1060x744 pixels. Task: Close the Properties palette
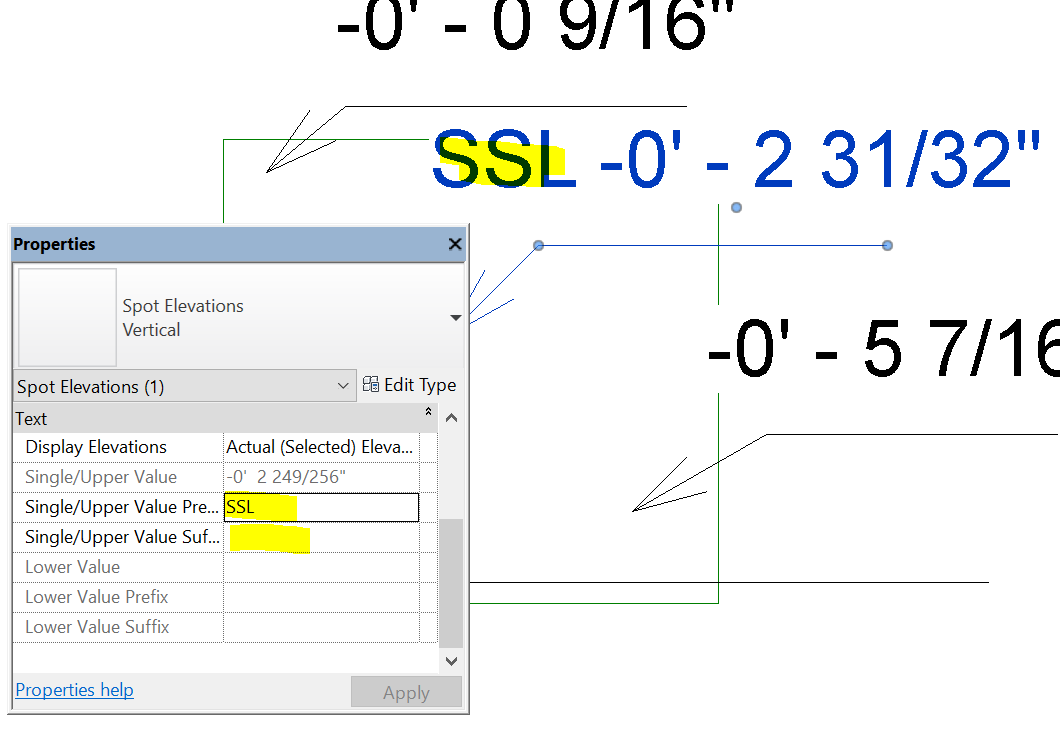point(454,244)
